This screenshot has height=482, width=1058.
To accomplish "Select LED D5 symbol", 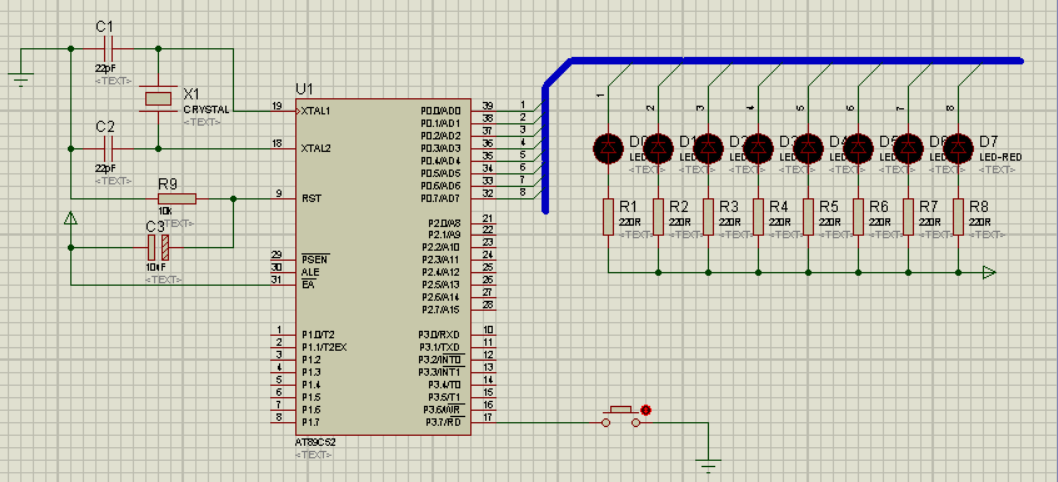I will coord(858,149).
